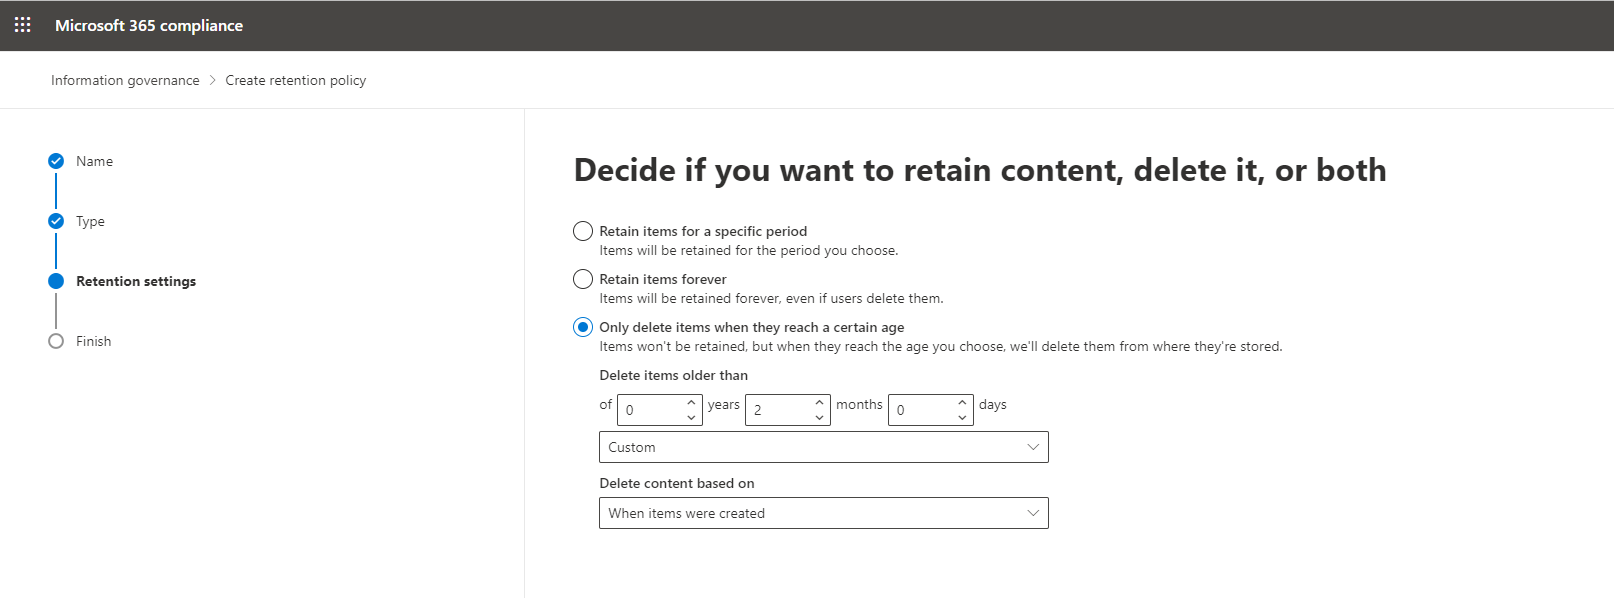1614x598 pixels.
Task: Click the Finish step circle
Action: click(x=56, y=341)
